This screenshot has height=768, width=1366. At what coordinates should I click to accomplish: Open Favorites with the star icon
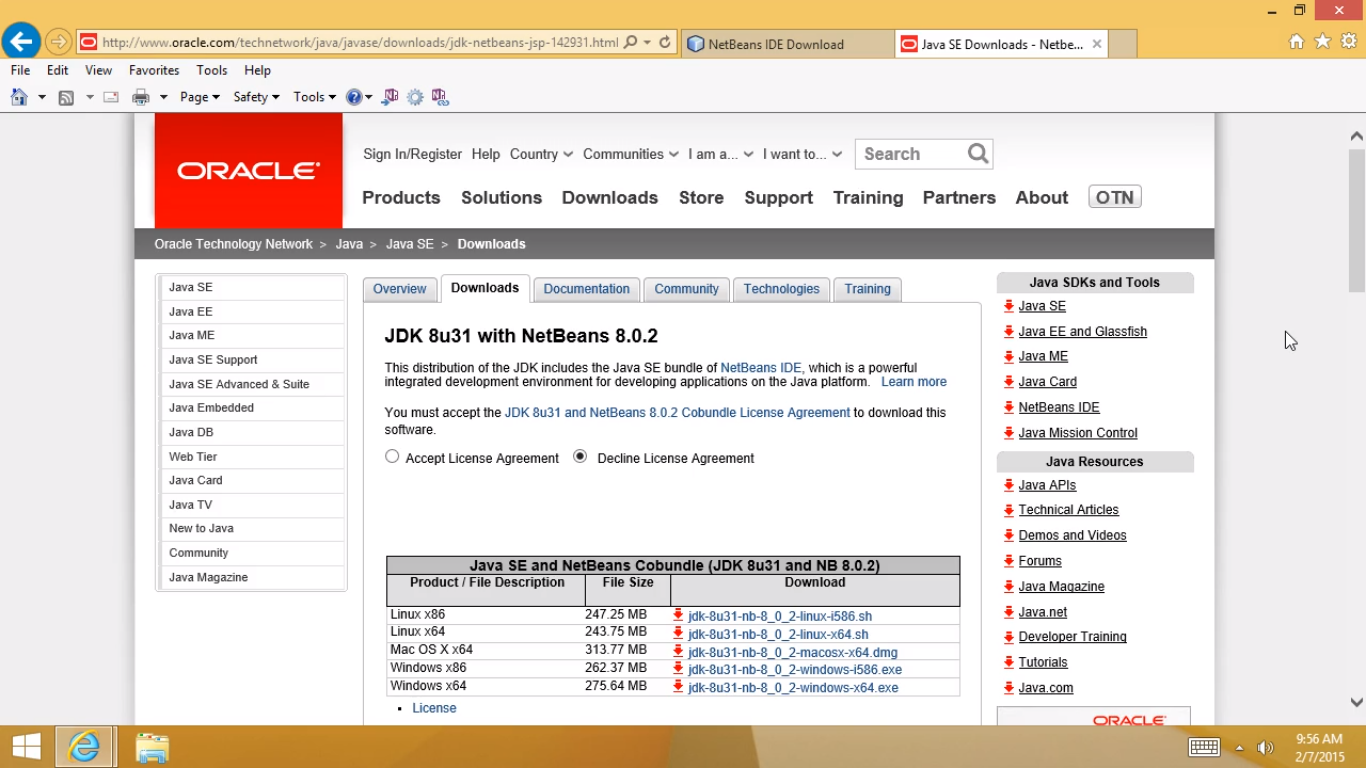[1322, 41]
